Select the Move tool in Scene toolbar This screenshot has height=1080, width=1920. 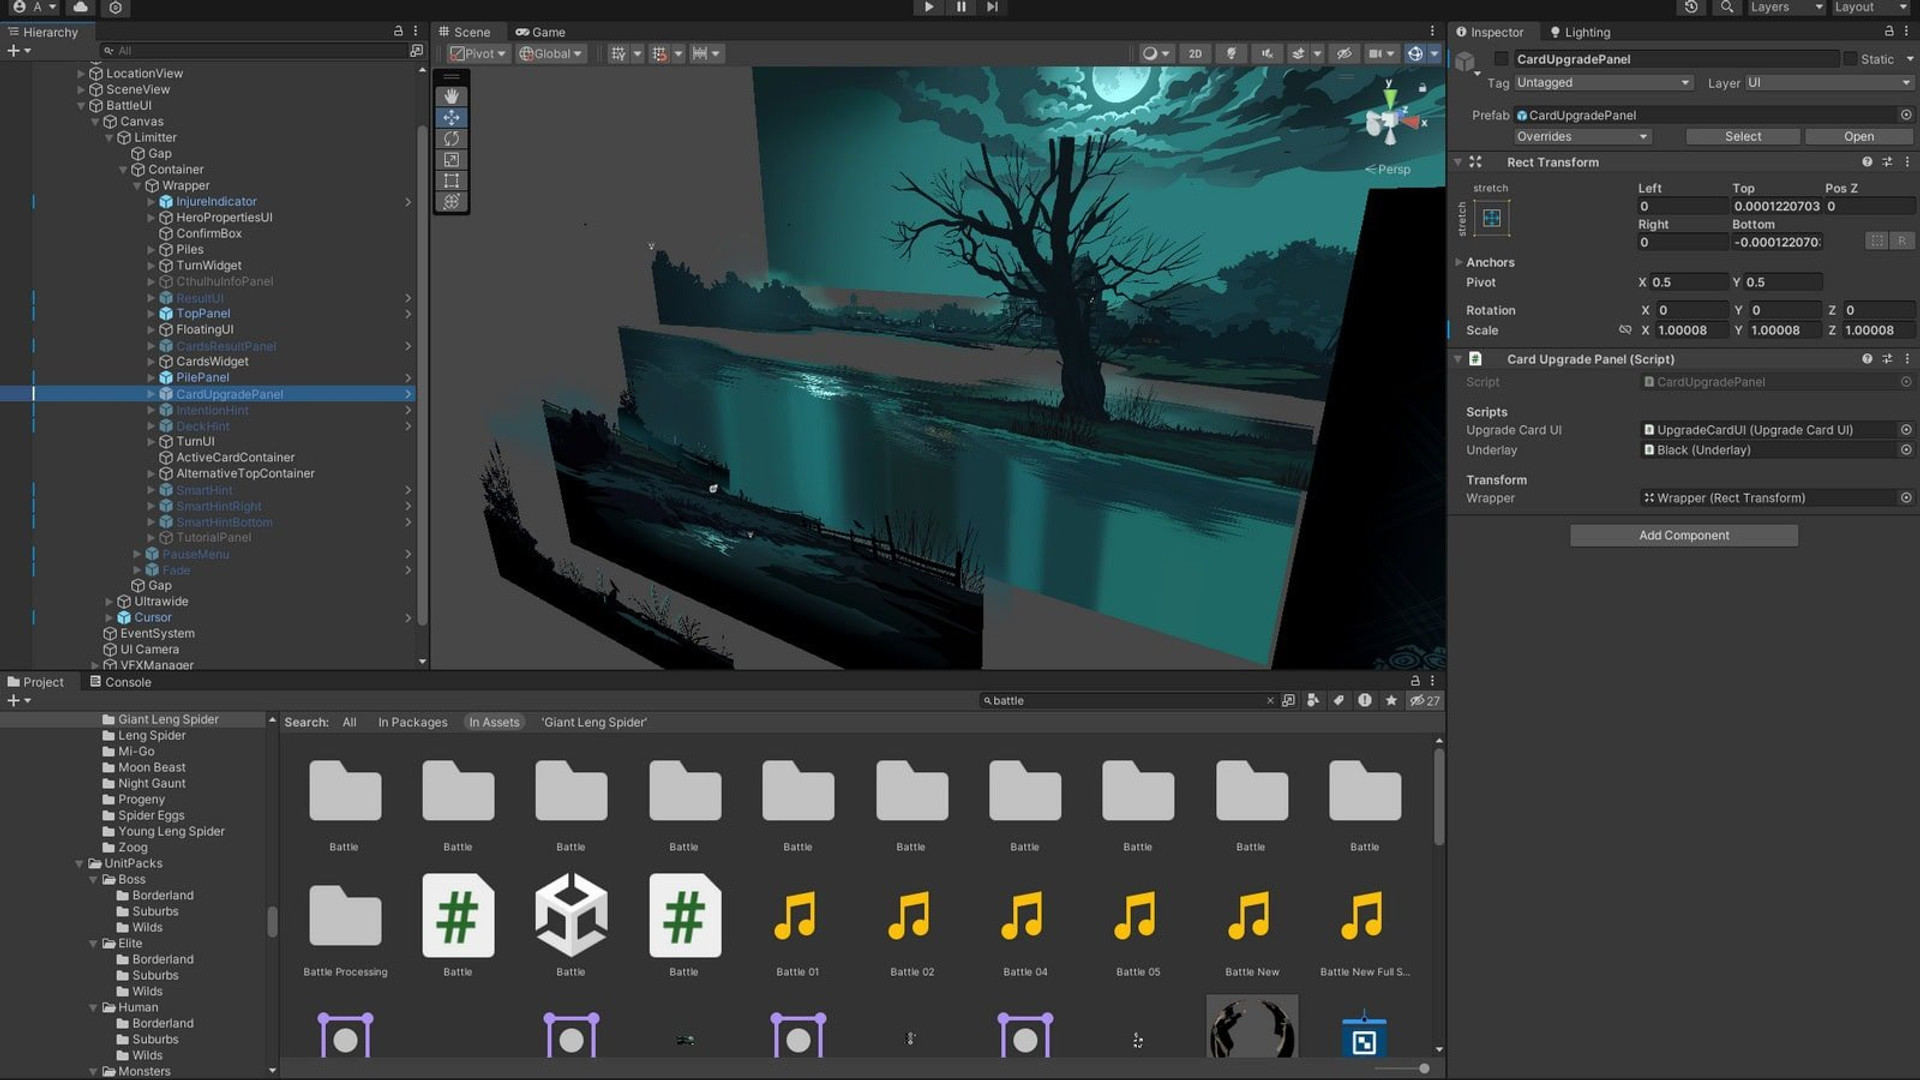(x=451, y=117)
